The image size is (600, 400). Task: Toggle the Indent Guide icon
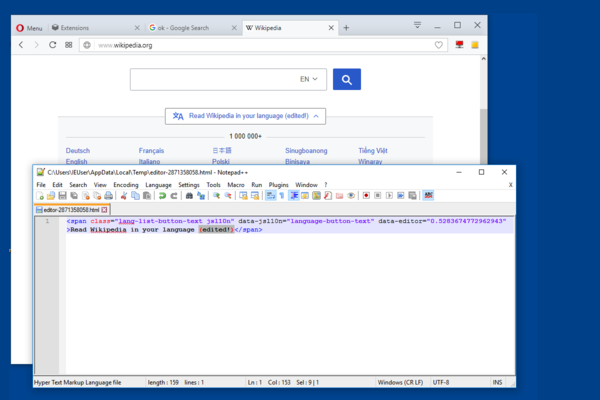(293, 196)
